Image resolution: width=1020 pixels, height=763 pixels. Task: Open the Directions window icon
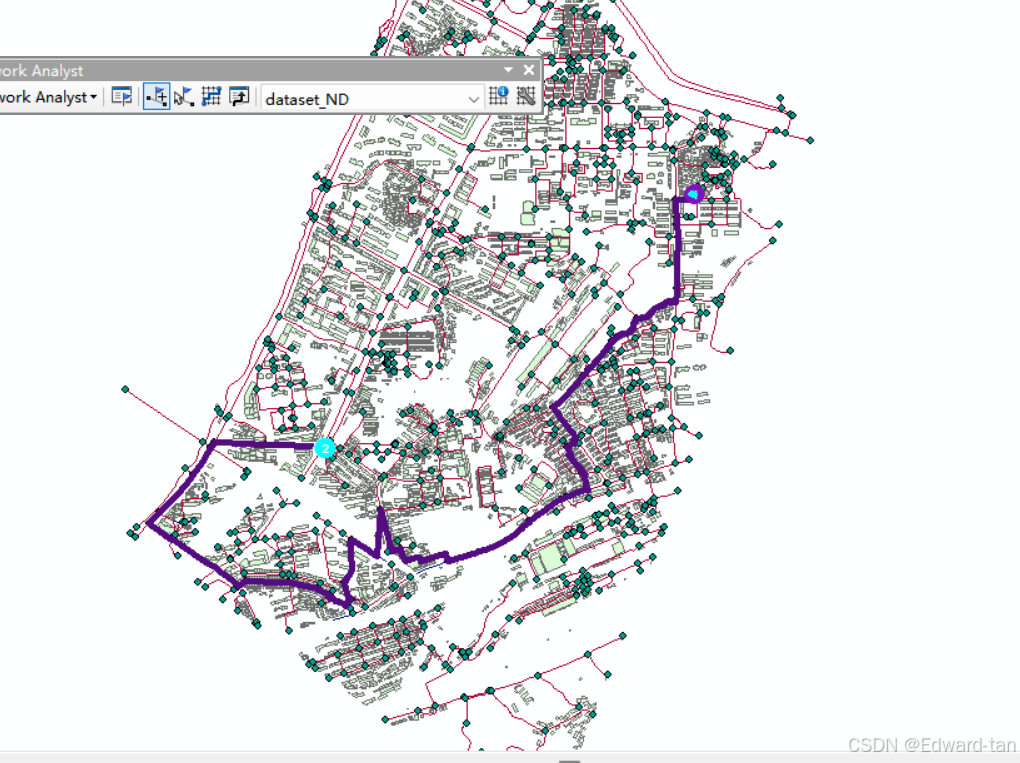click(239, 98)
